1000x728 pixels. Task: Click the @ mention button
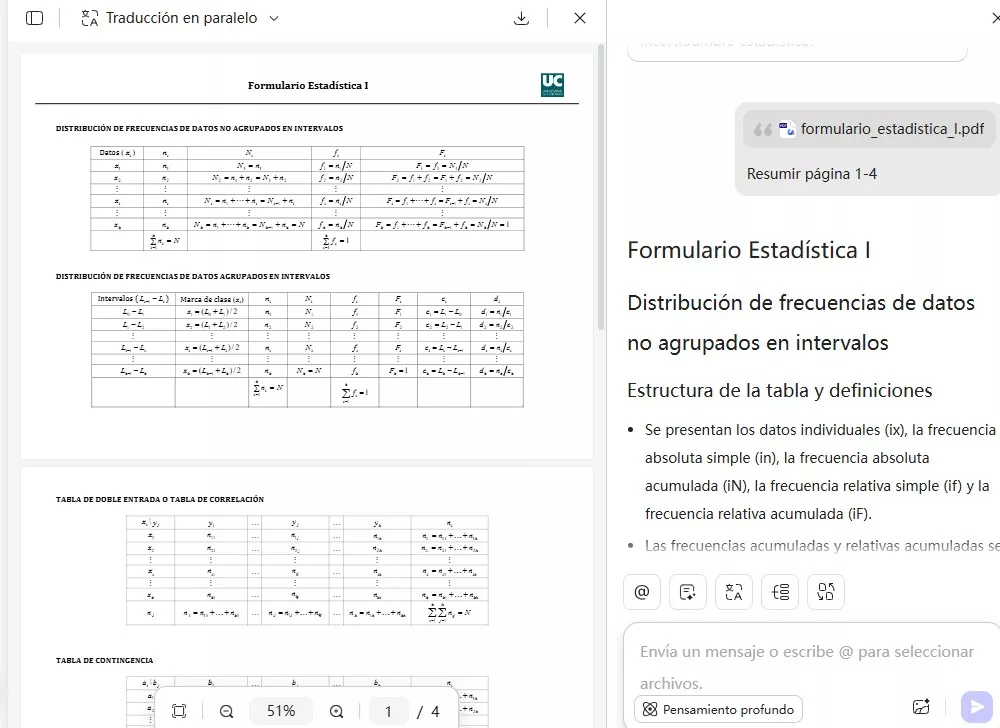click(x=642, y=592)
